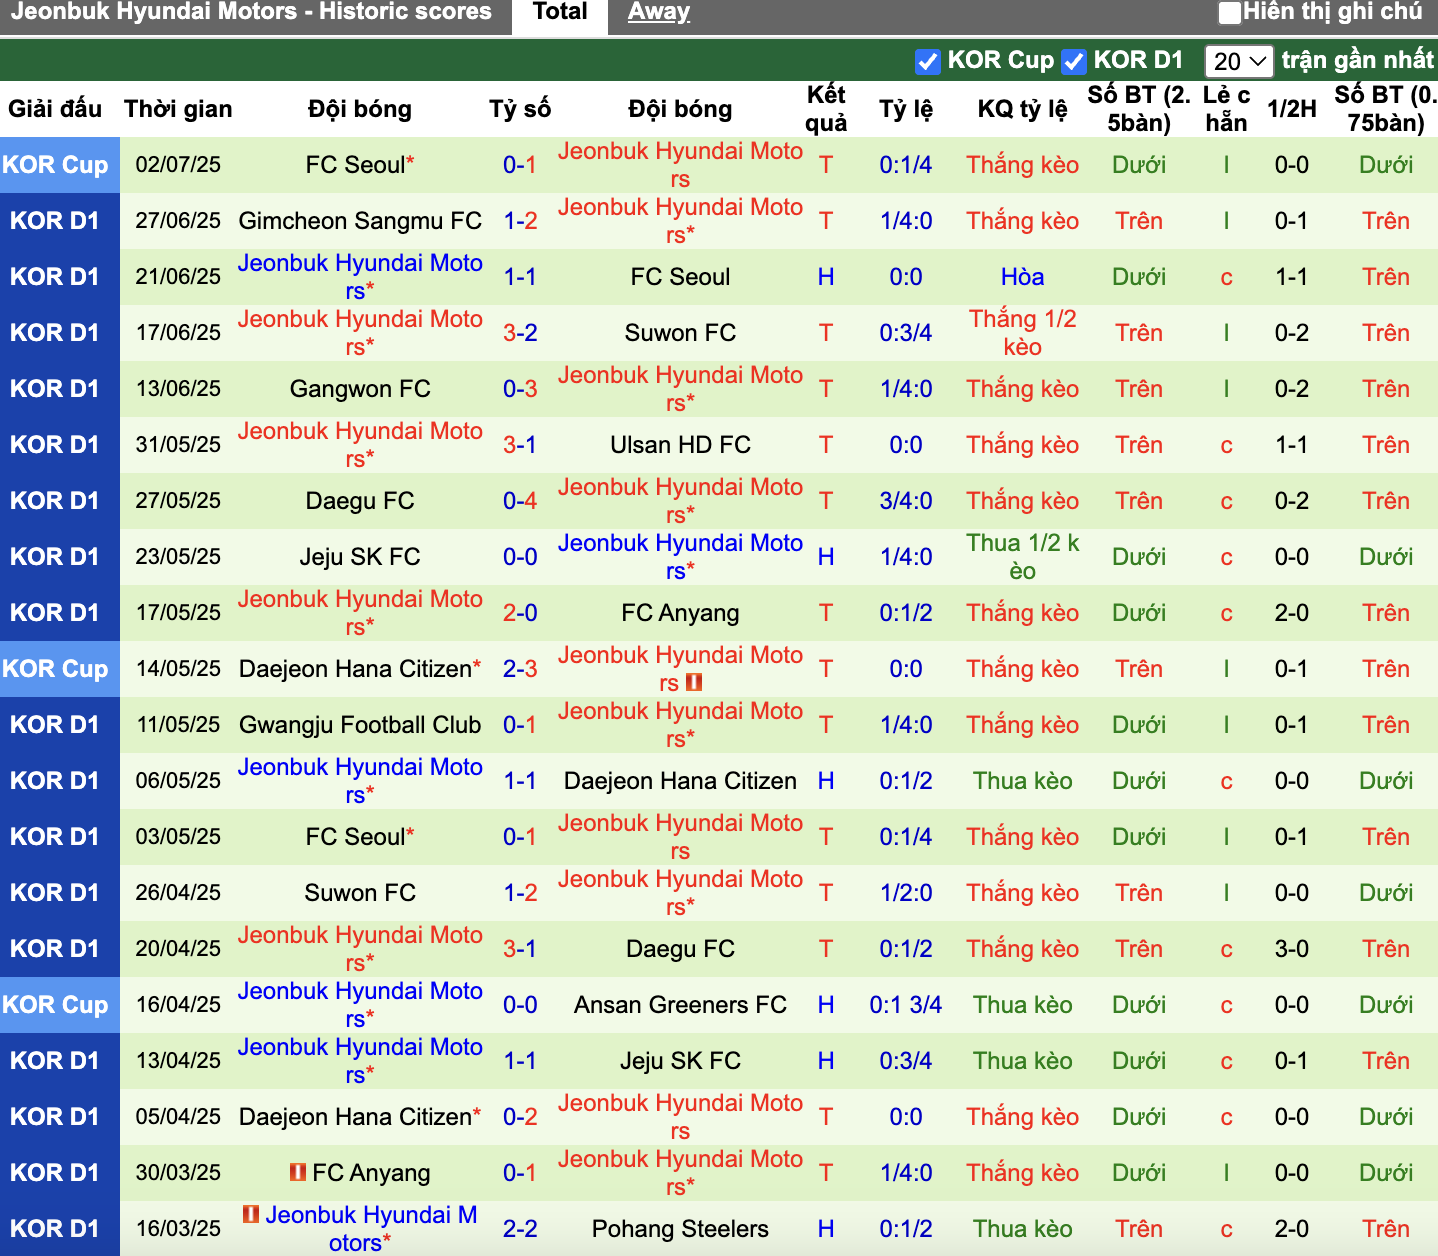Click half-time score 2-0 in 17/05/25 row
This screenshot has width=1438, height=1256.
click(1291, 613)
